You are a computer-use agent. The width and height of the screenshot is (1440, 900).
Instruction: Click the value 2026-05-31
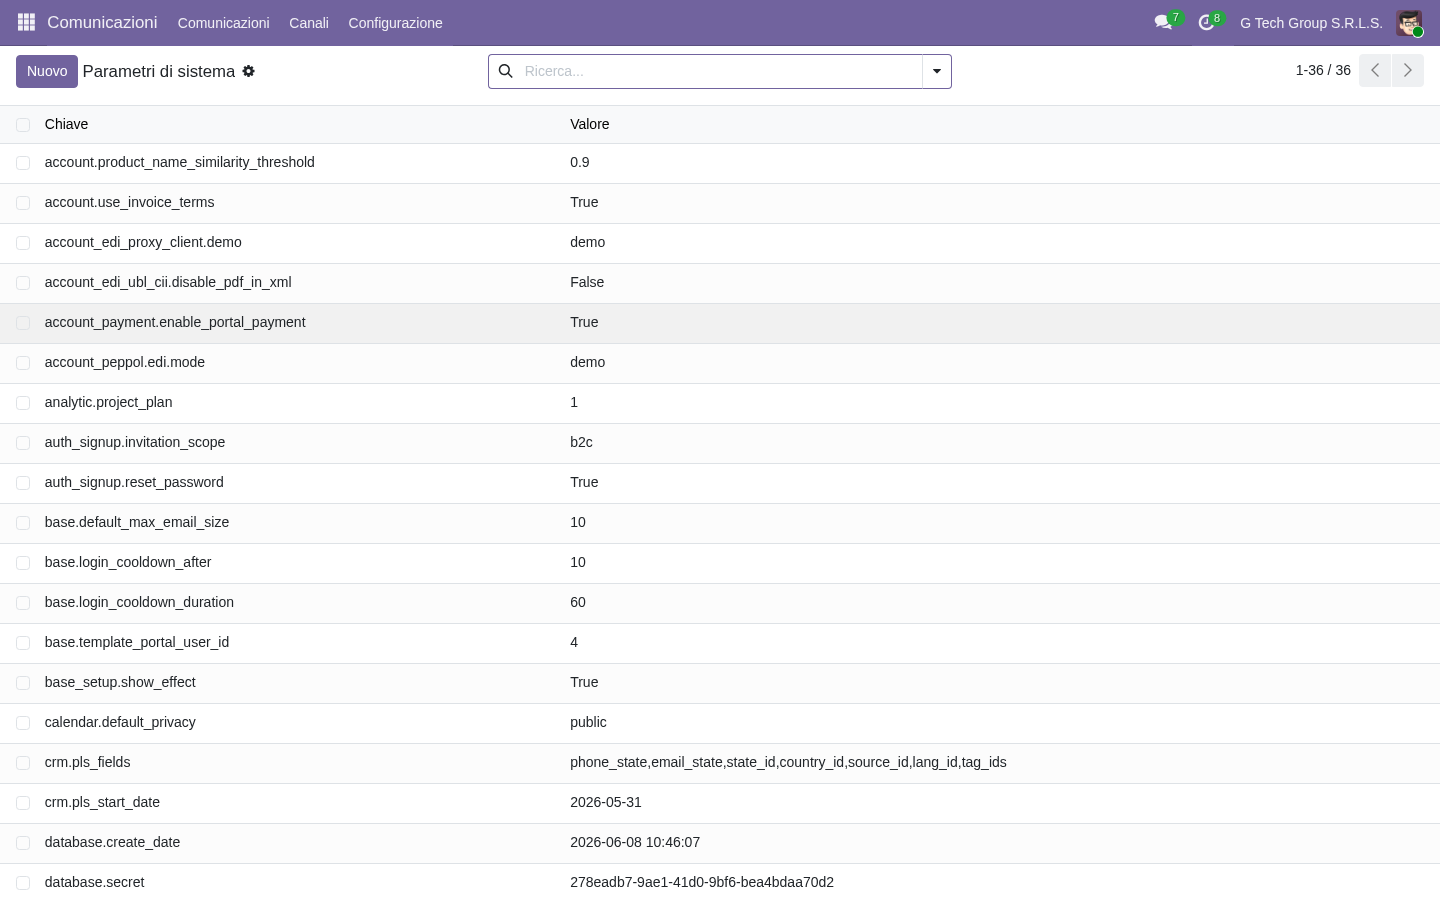click(606, 802)
